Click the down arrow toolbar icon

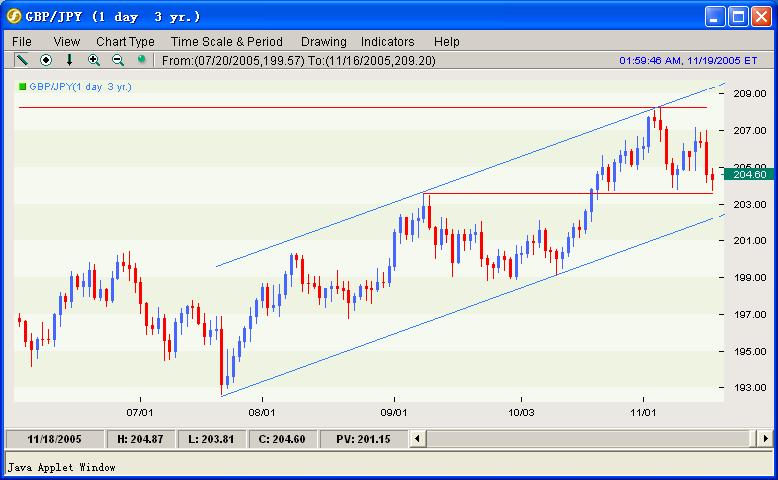coord(69,60)
